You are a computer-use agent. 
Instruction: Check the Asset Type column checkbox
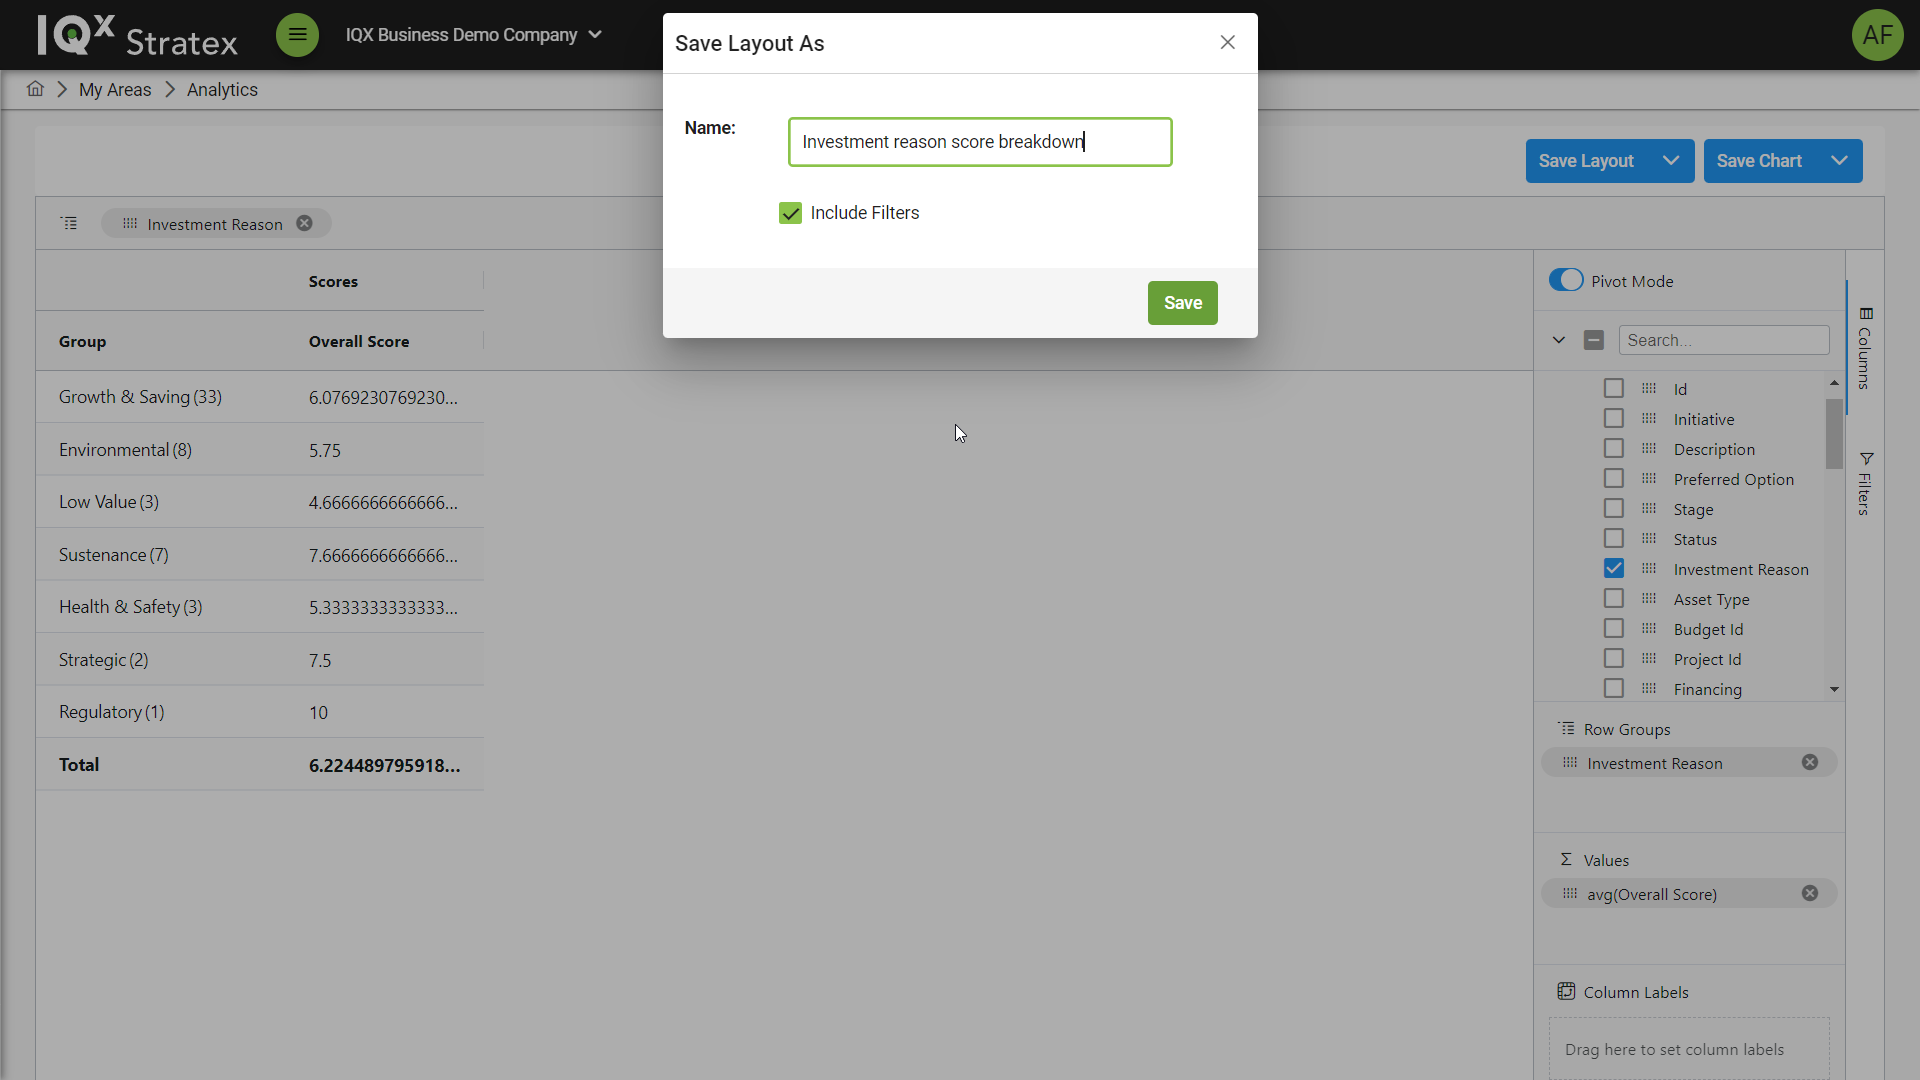(1613, 599)
